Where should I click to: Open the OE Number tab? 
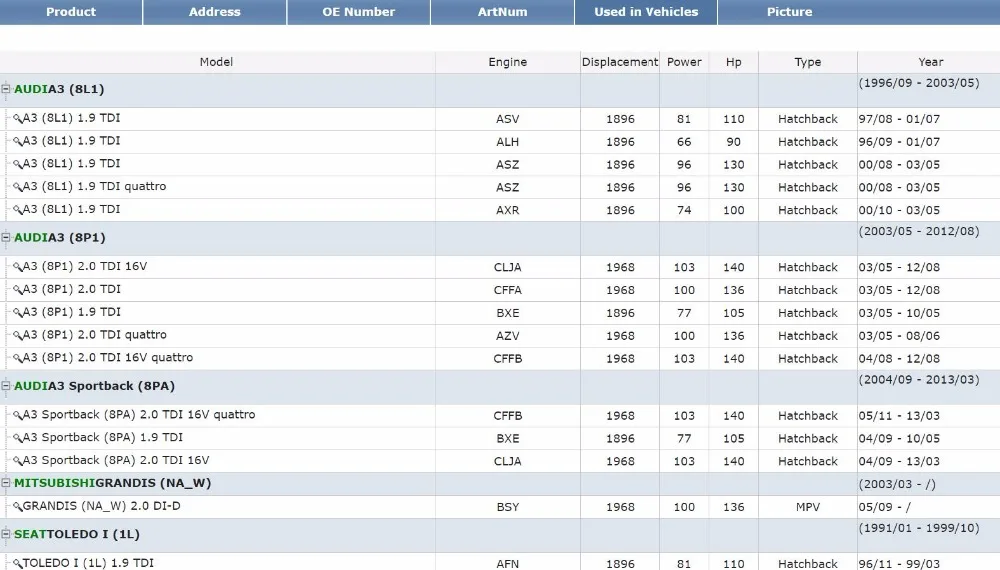[x=358, y=12]
